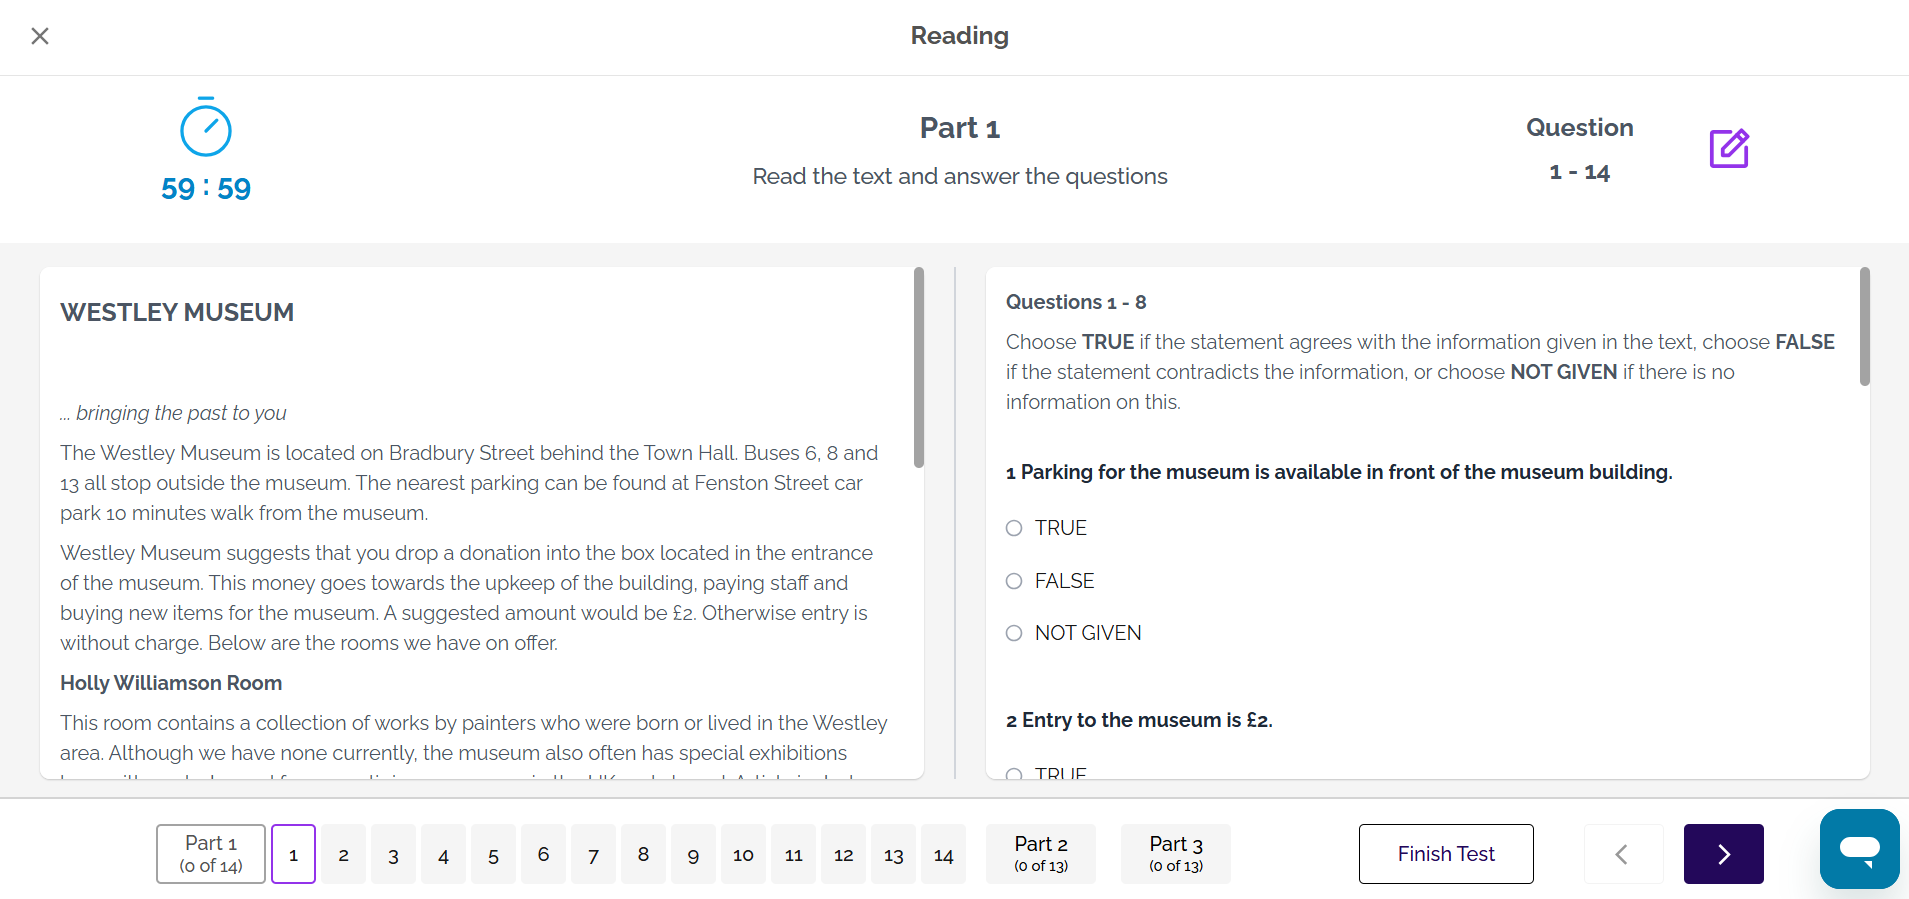Viewport: 1909px width, 899px height.
Task: Select TRUE for question 1
Action: point(1014,528)
